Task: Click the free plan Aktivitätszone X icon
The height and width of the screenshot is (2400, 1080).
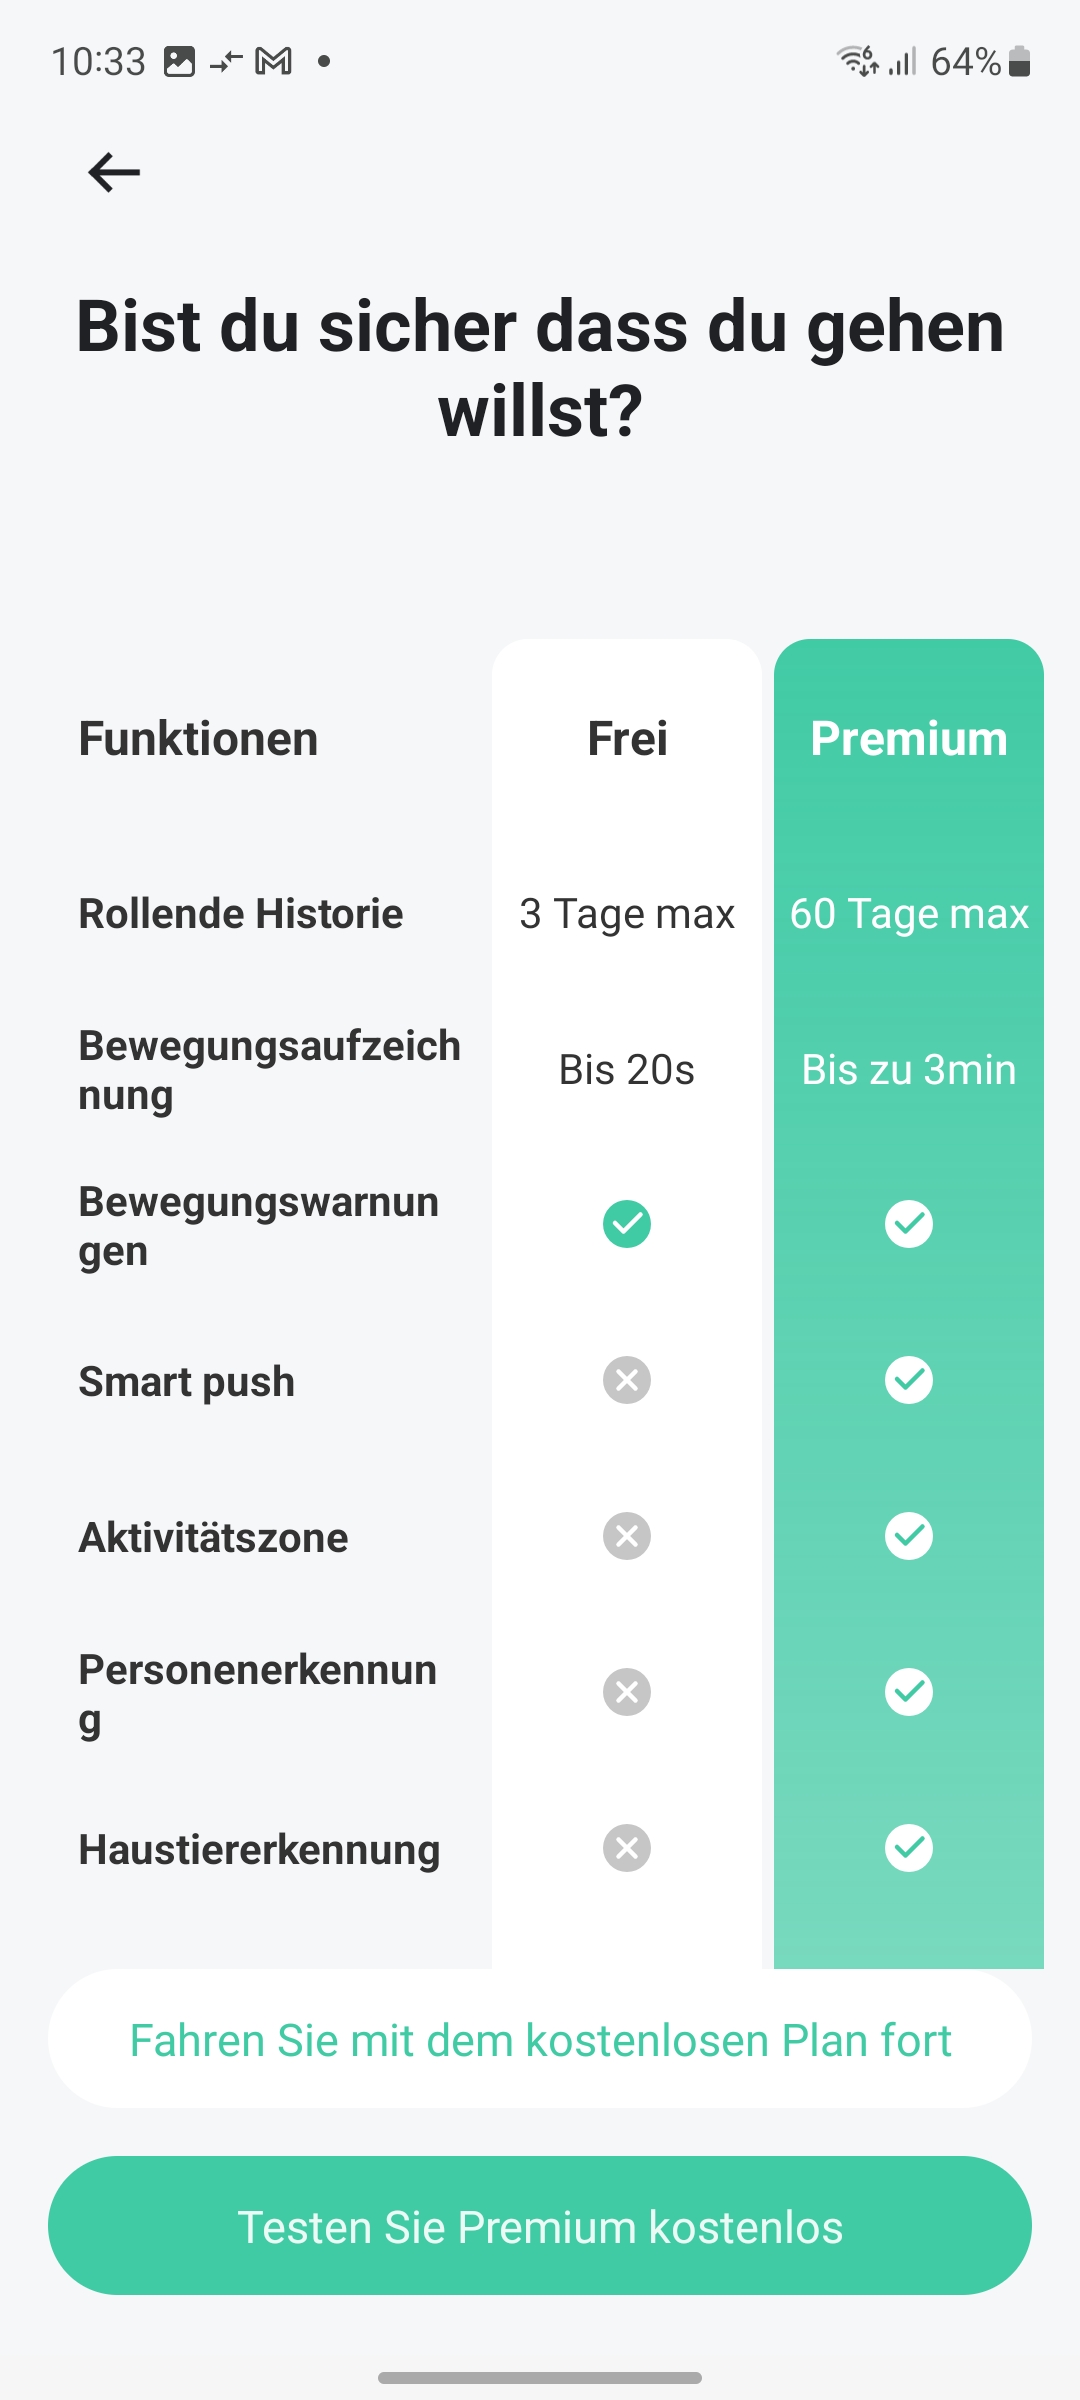Action: pyautogui.click(x=627, y=1536)
